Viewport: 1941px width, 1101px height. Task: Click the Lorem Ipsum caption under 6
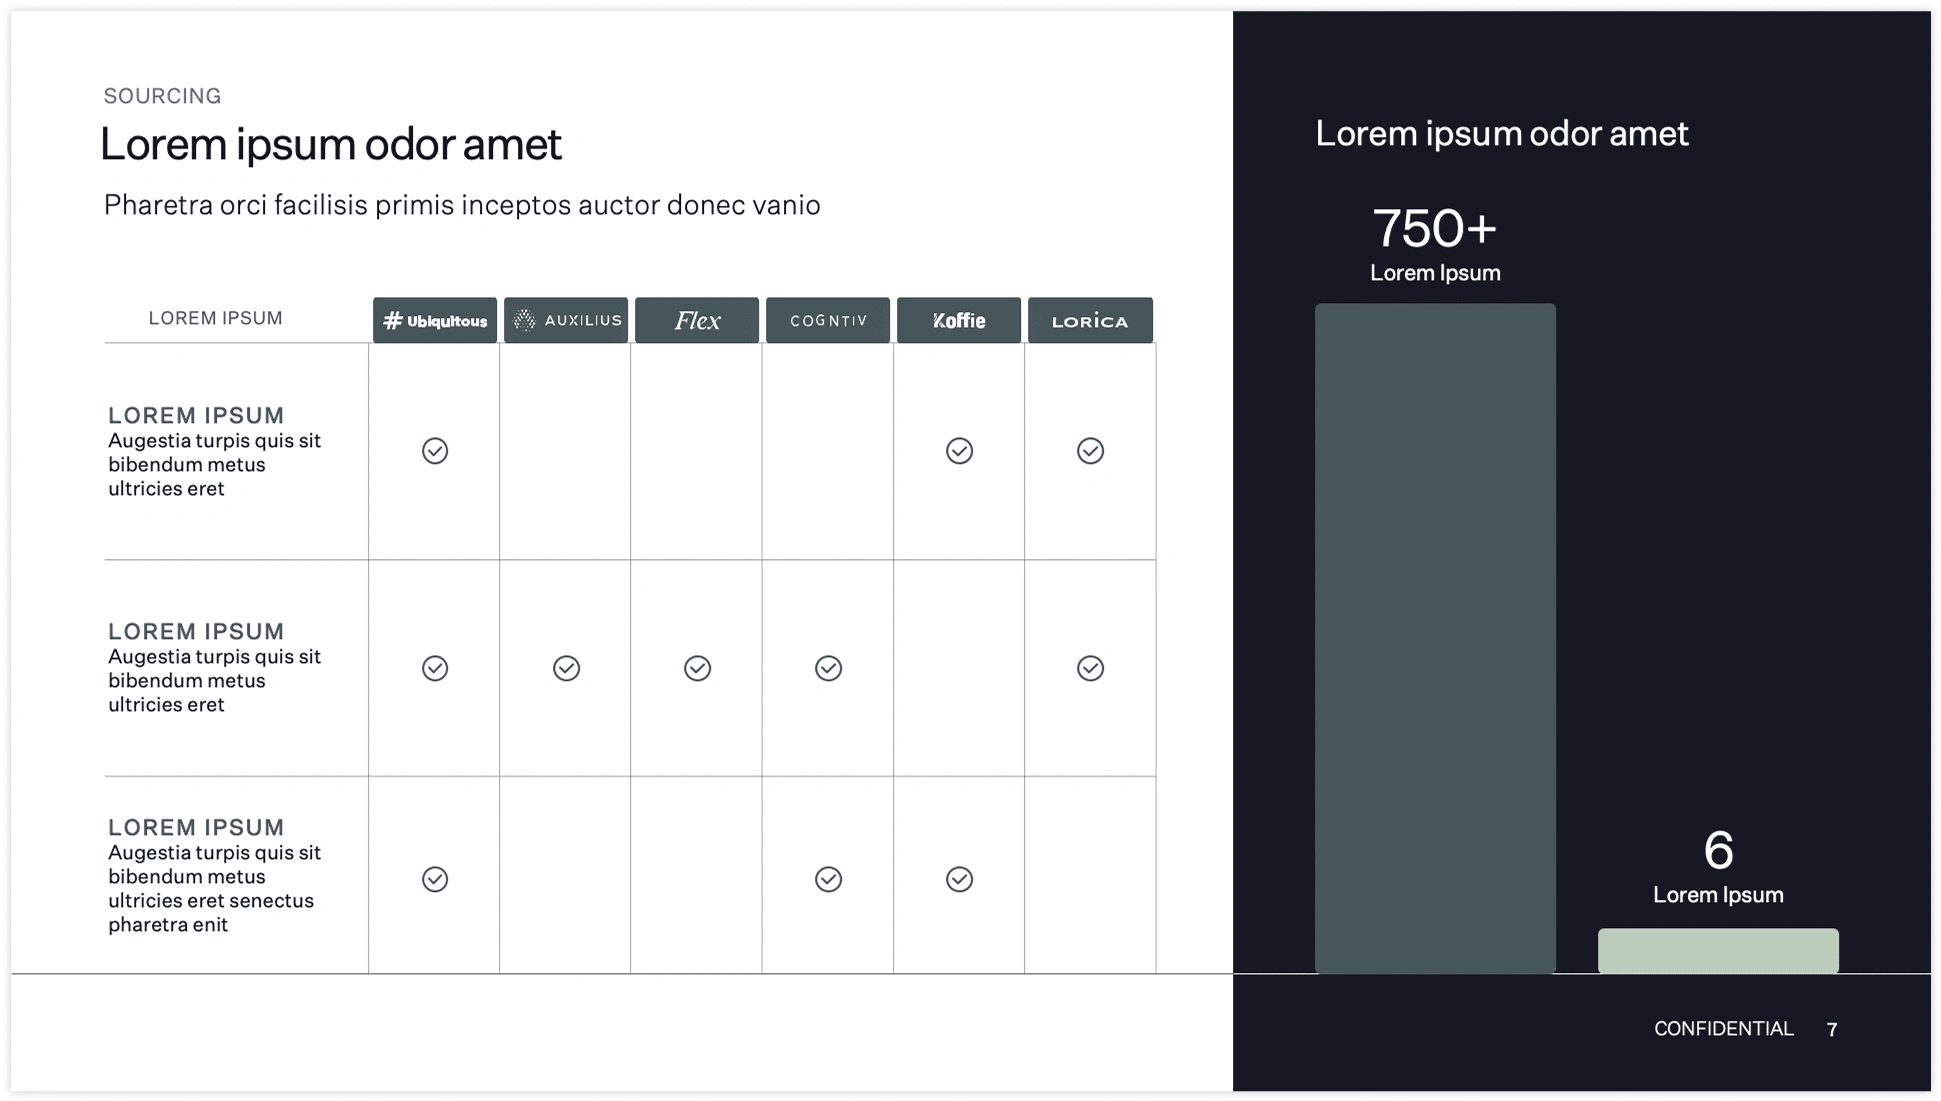[x=1718, y=895]
